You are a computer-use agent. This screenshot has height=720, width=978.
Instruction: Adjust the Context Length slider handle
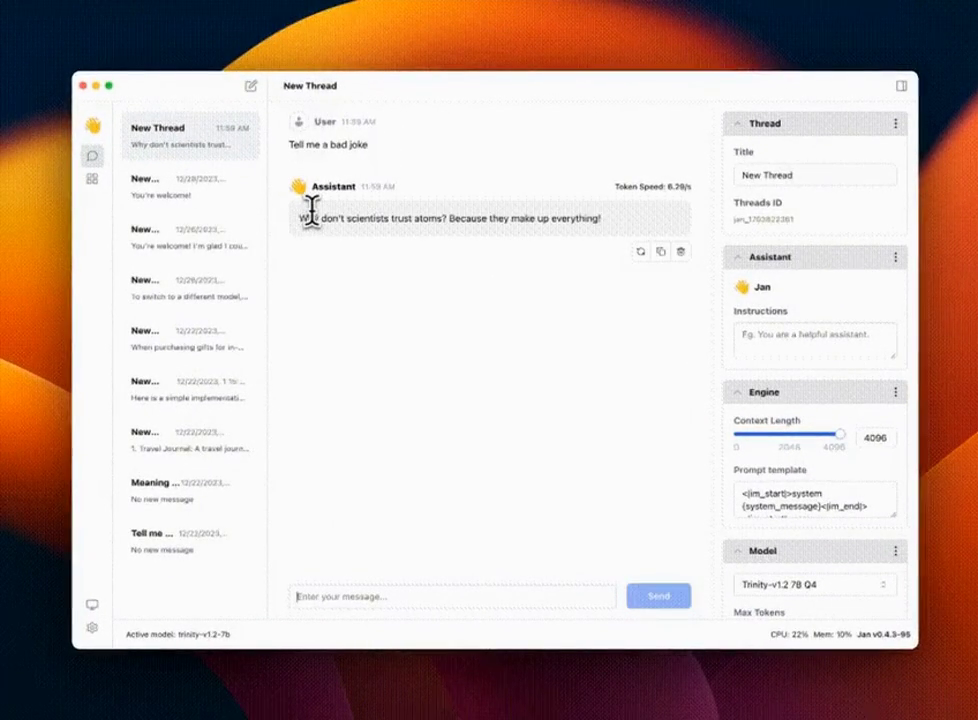point(840,434)
